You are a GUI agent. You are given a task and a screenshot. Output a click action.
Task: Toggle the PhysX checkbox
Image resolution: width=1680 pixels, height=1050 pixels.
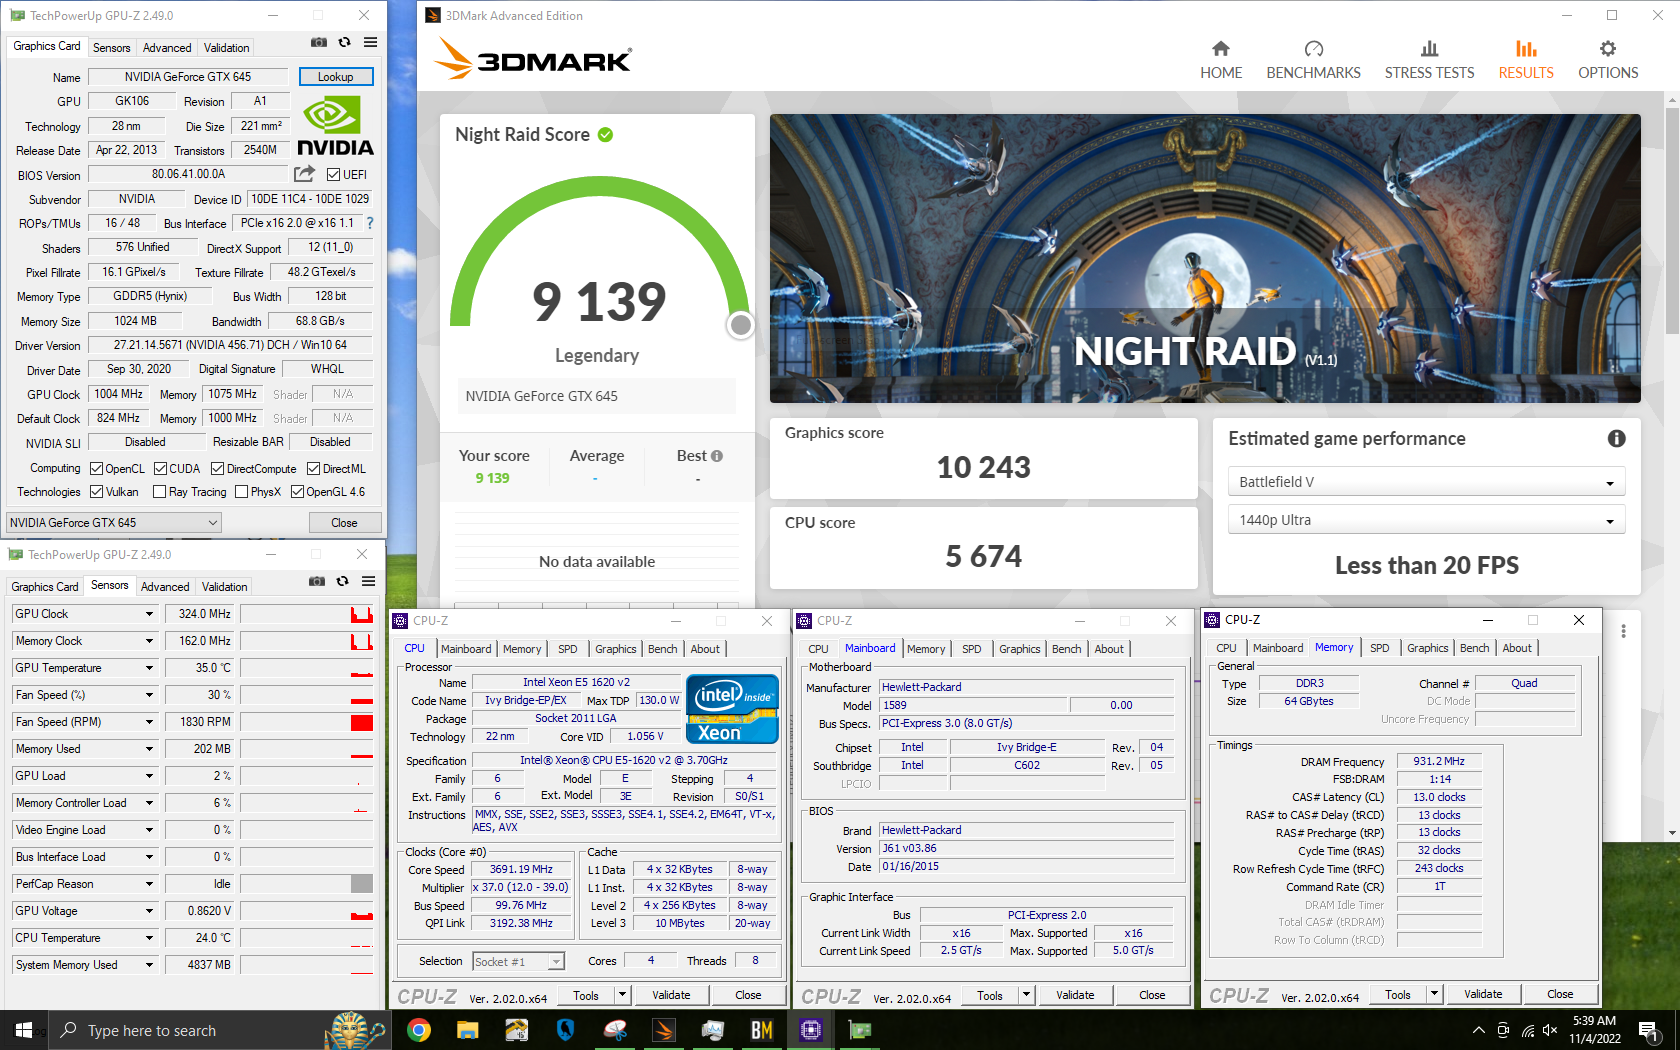pos(241,492)
